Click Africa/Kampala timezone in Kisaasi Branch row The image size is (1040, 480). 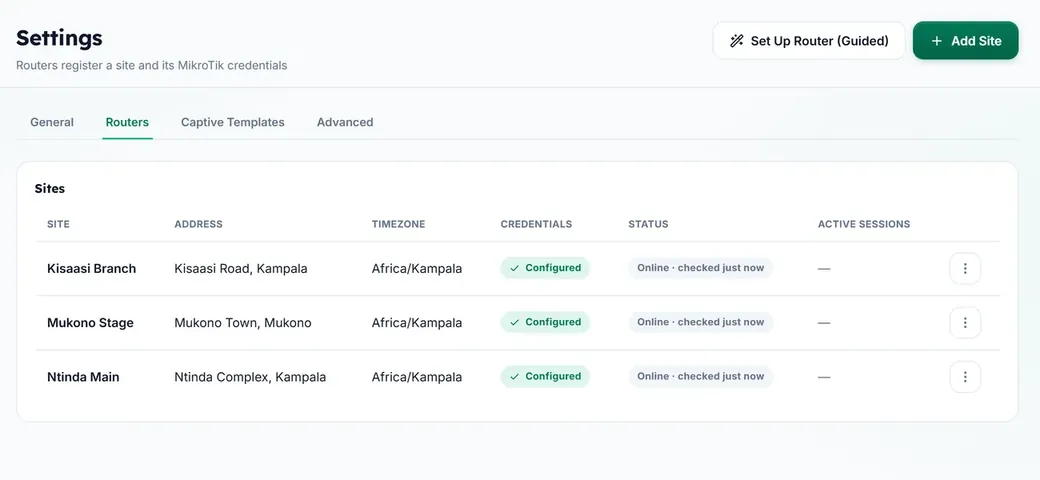coord(417,269)
